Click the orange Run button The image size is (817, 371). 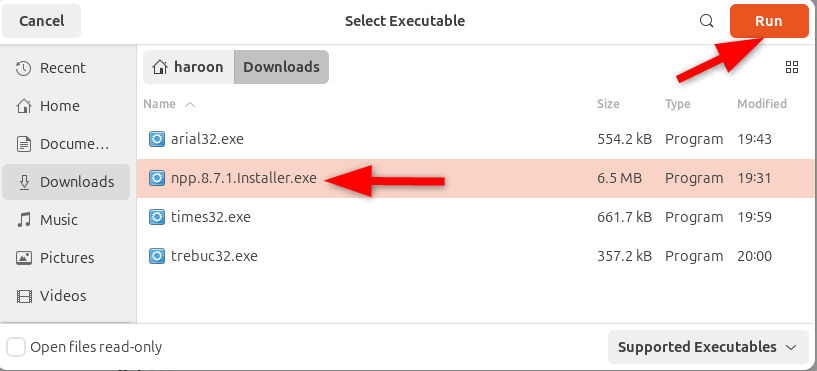[769, 21]
